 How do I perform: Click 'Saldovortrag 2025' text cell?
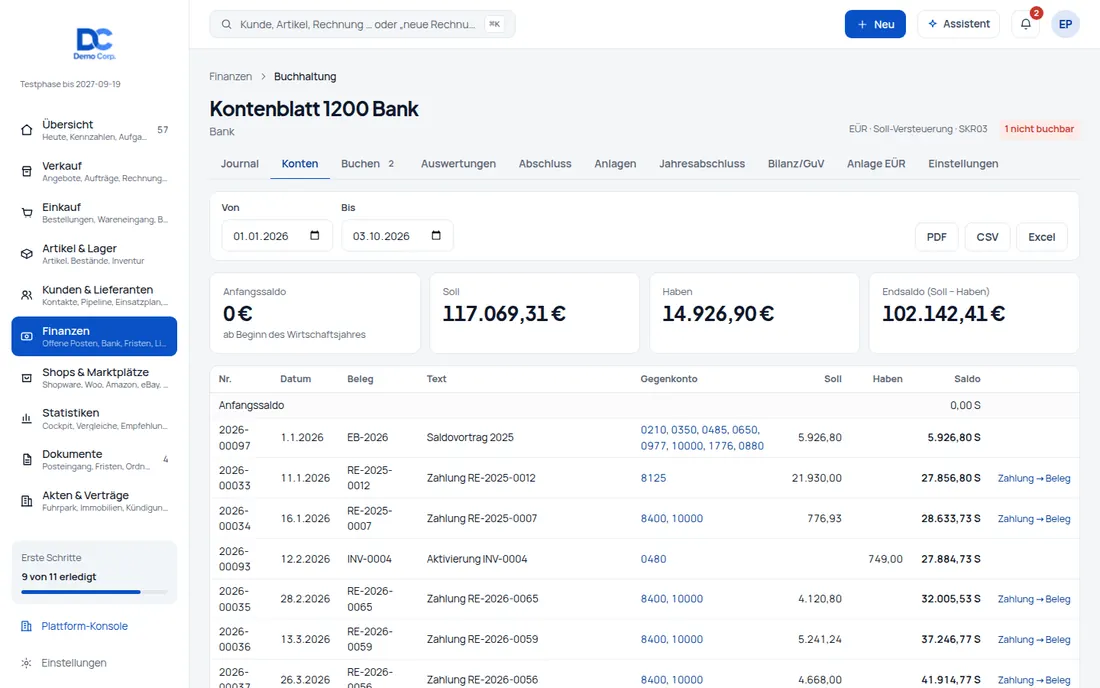tap(470, 438)
